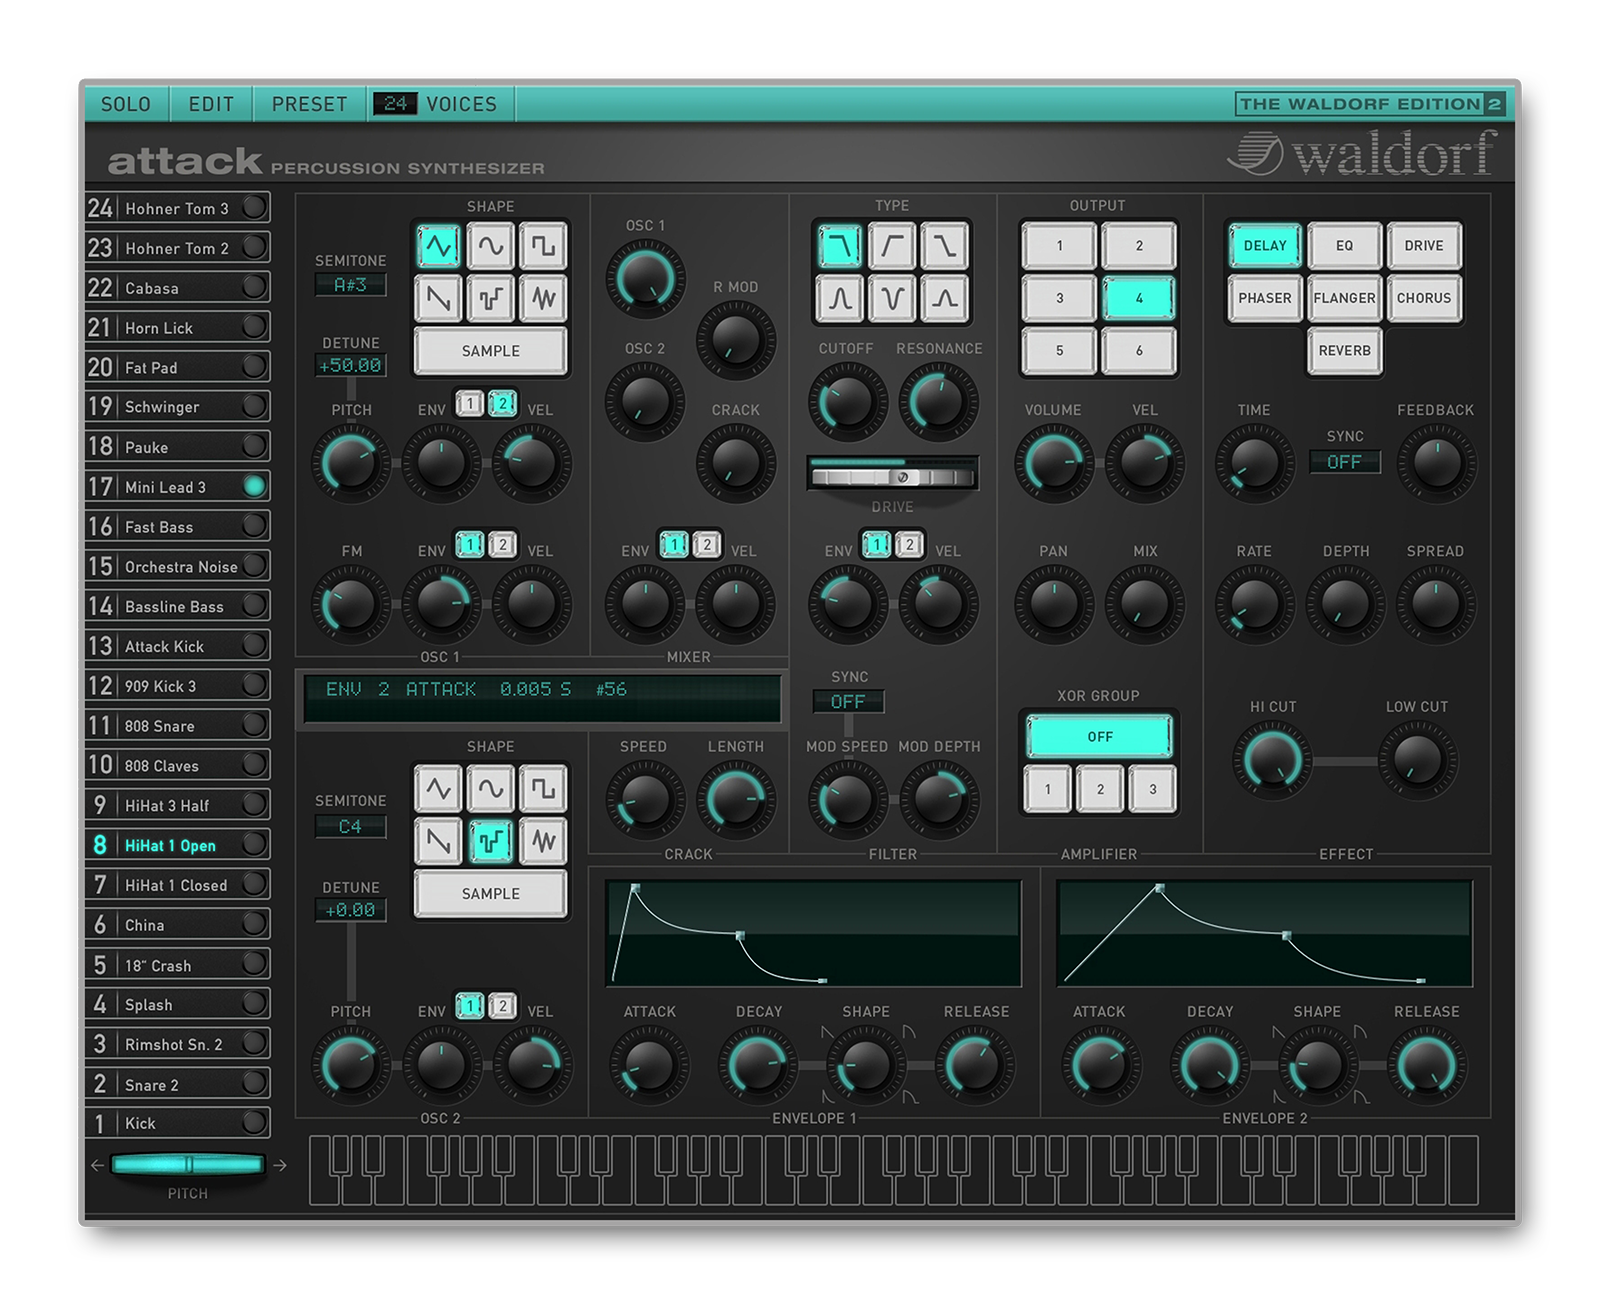The height and width of the screenshot is (1305, 1600).
Task: Enable the Chorus effect
Action: (1424, 298)
